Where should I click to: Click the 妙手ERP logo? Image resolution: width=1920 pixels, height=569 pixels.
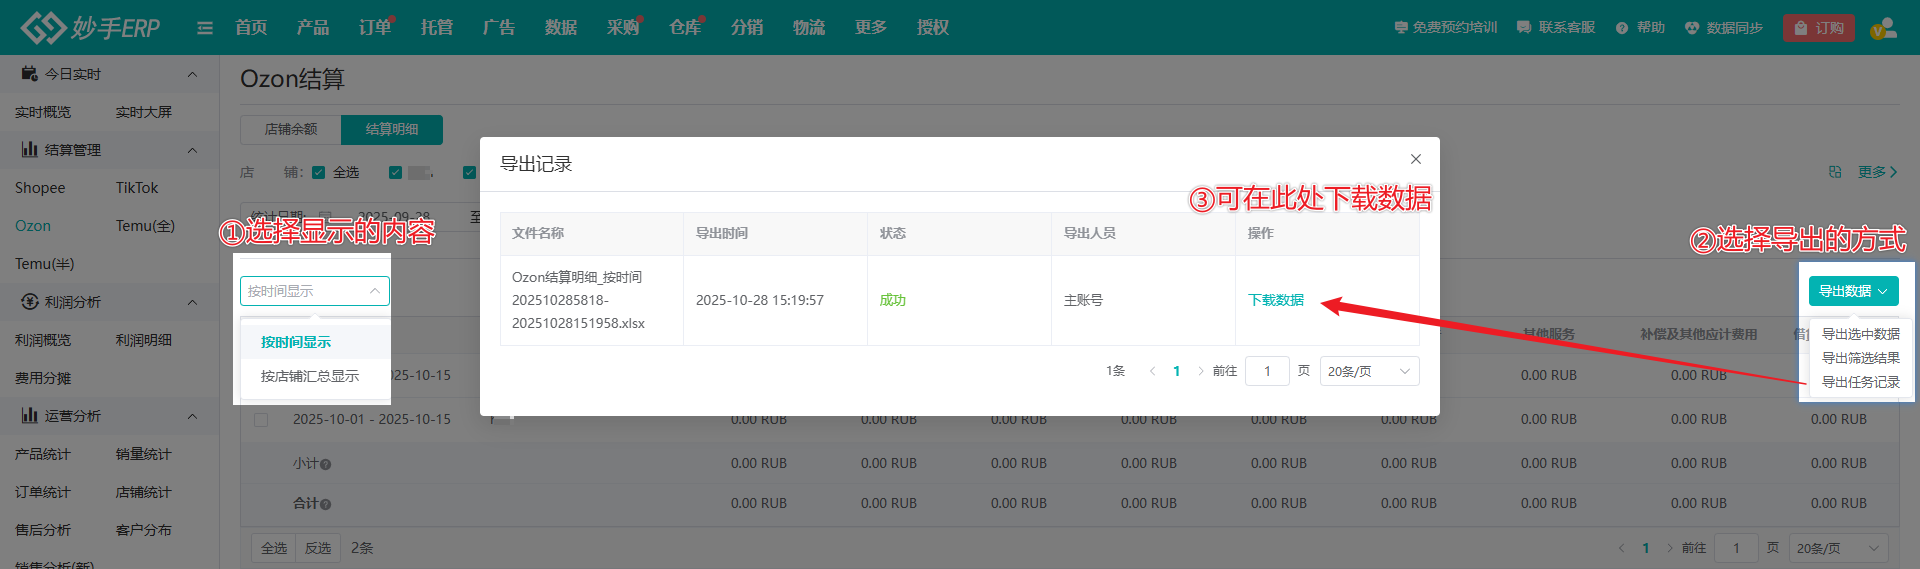pos(90,27)
